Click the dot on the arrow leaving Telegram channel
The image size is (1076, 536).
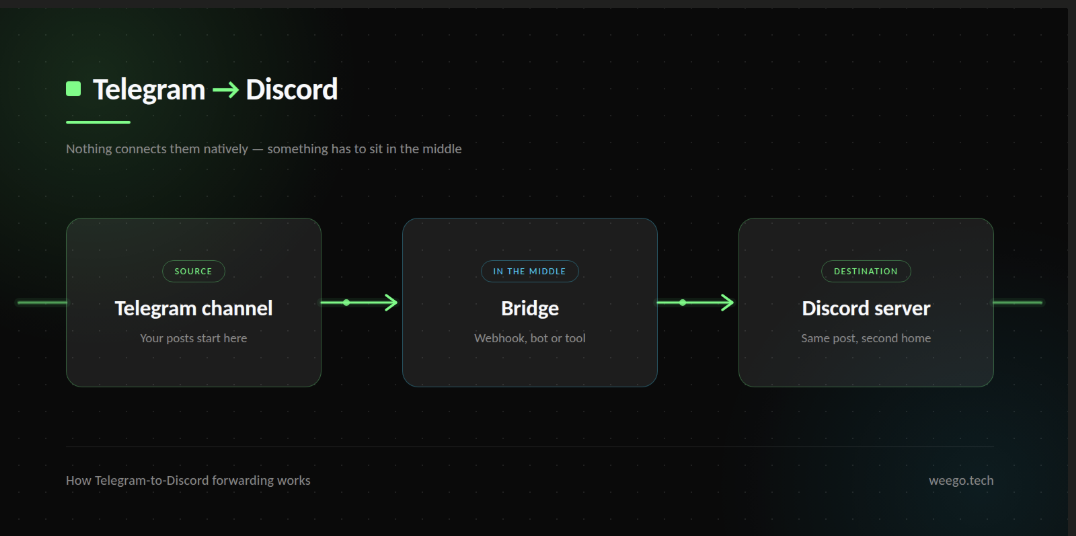pos(347,302)
